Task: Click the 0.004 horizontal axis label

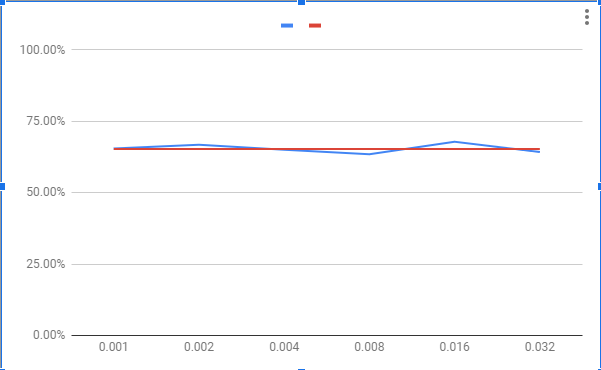Action: pos(284,347)
